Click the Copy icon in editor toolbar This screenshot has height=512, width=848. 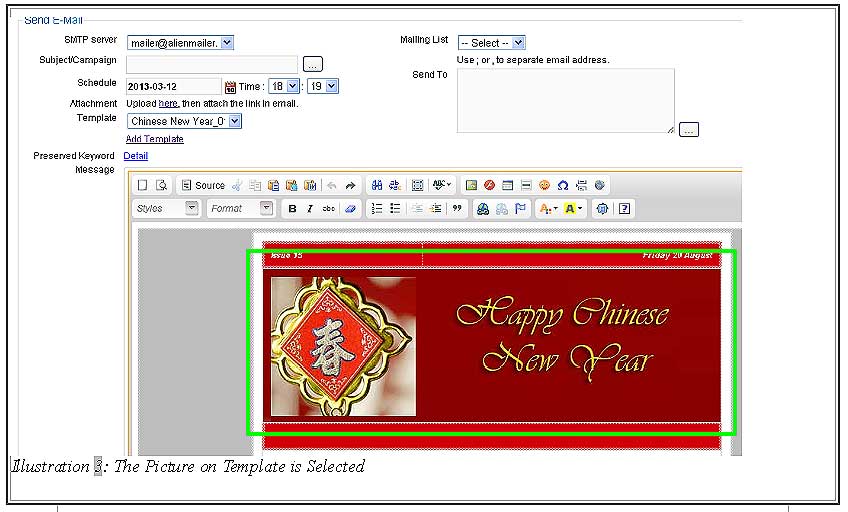click(255, 185)
